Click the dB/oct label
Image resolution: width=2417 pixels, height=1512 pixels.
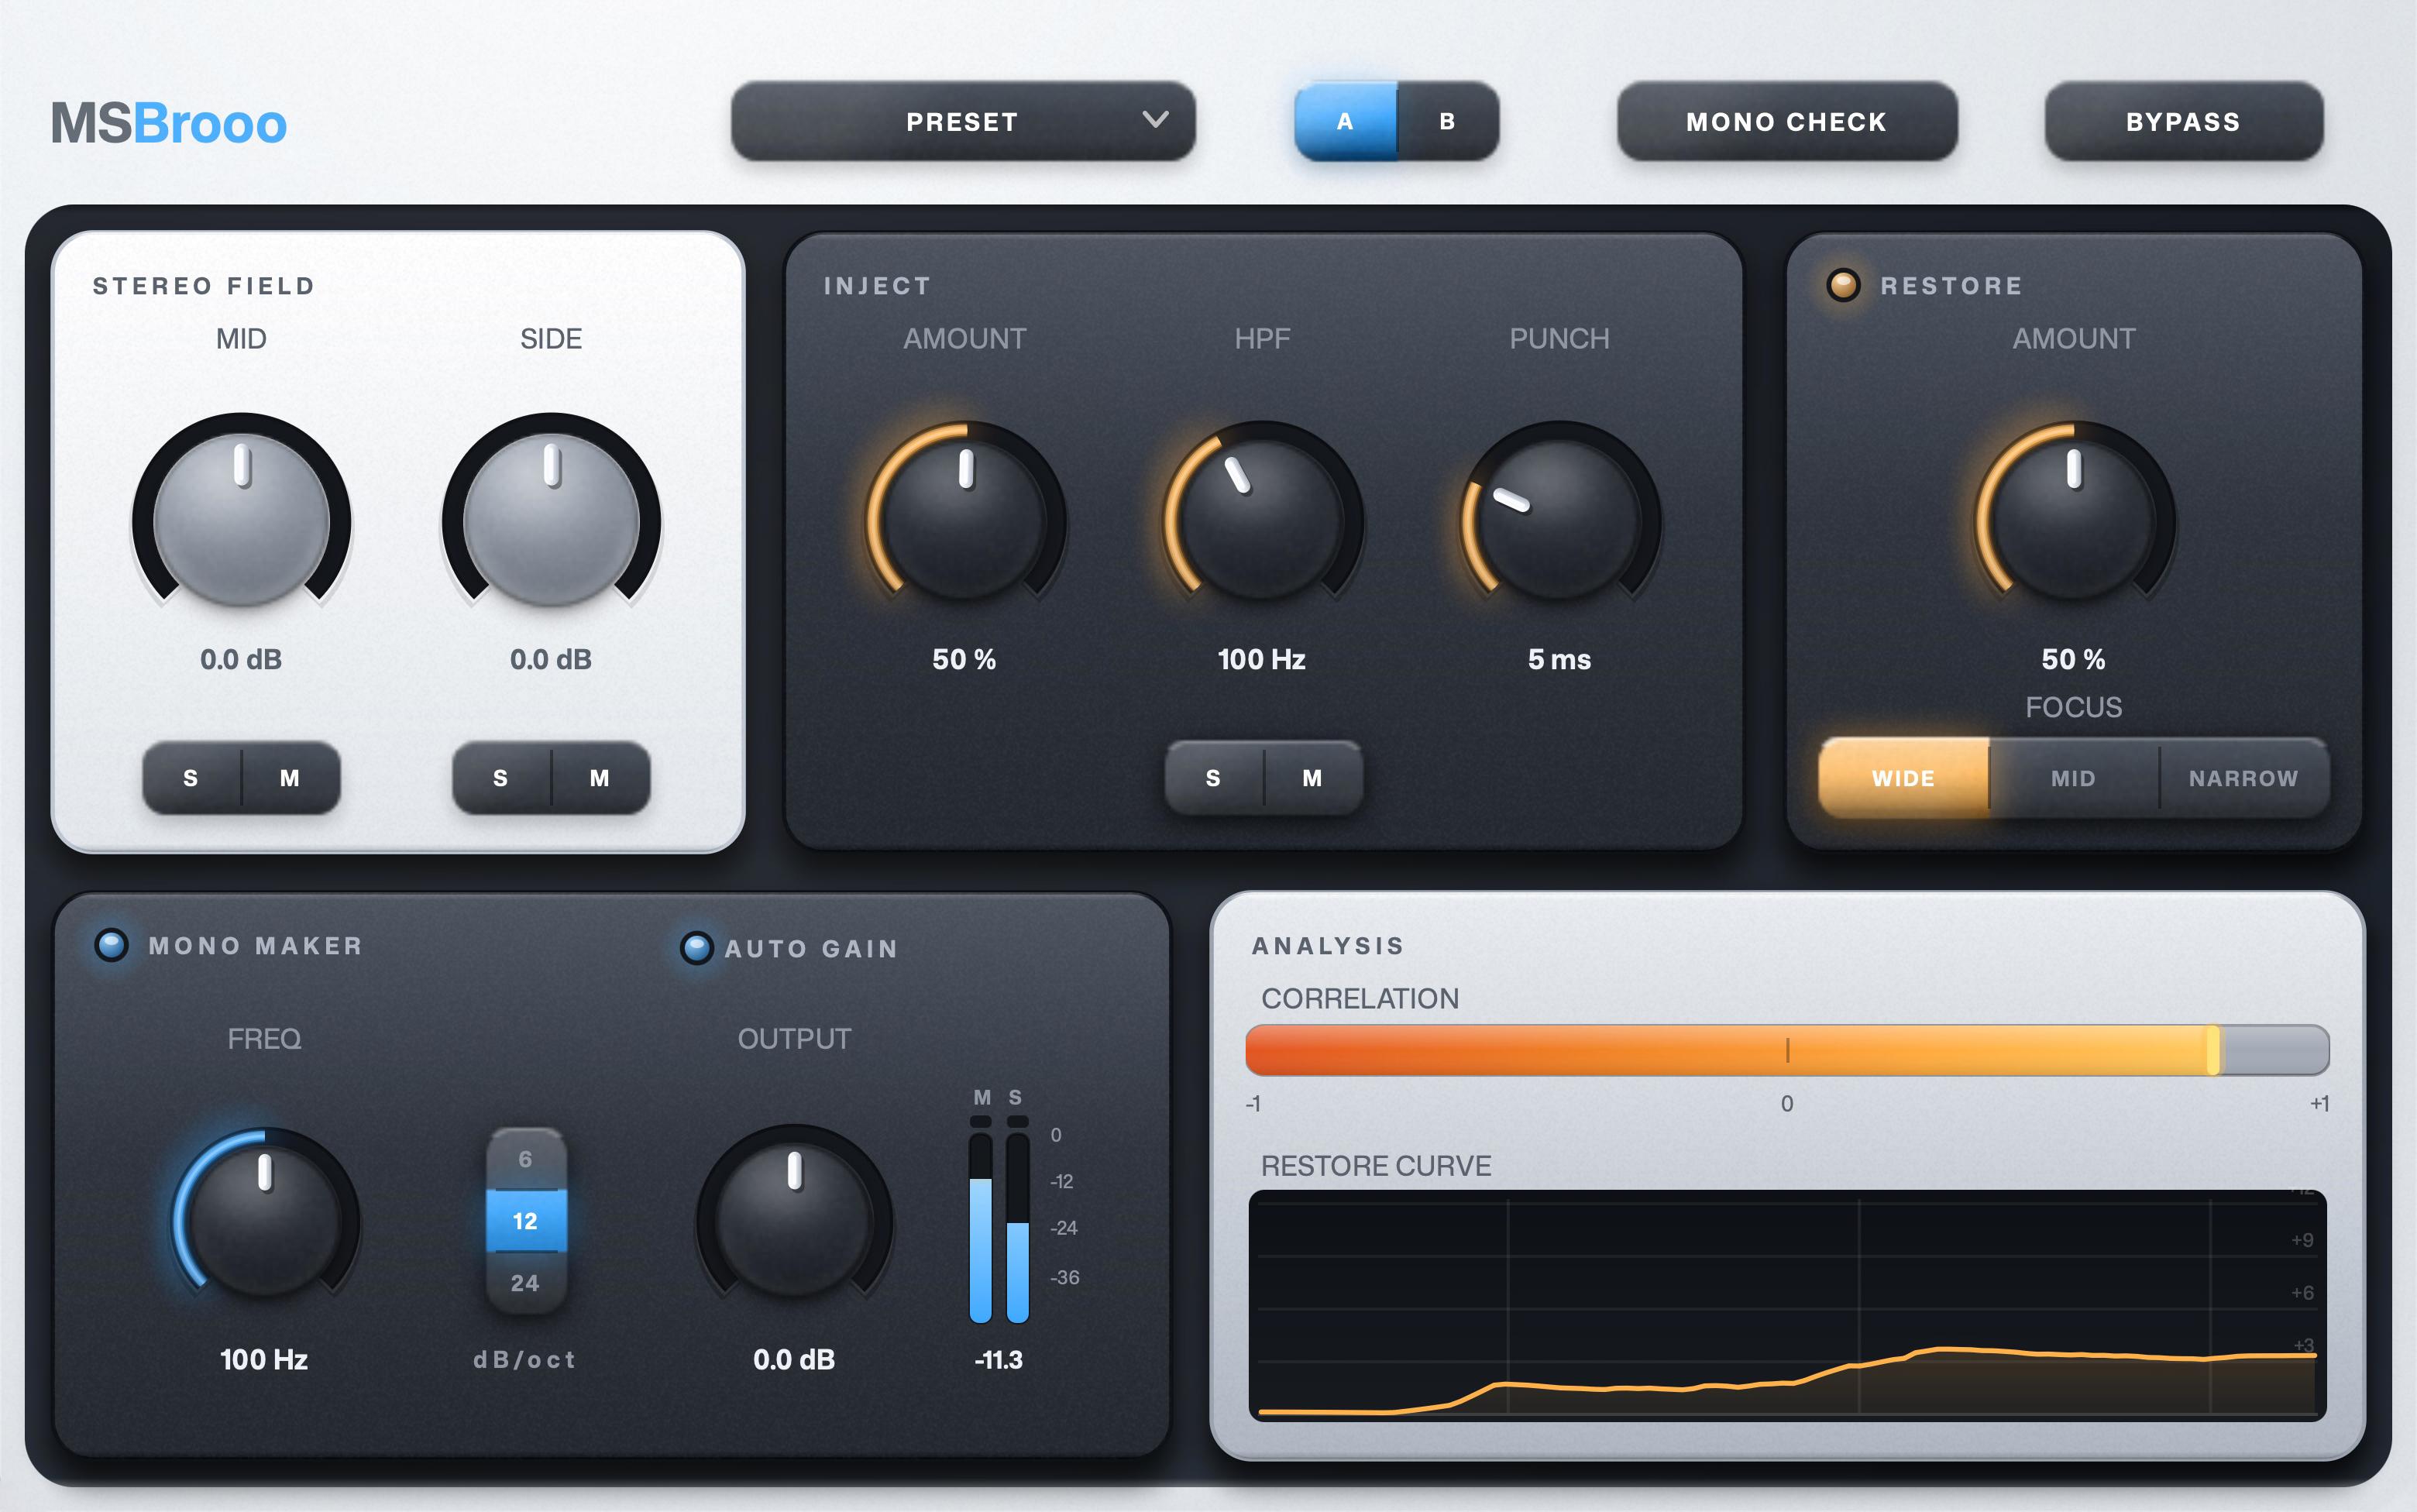525,1360
